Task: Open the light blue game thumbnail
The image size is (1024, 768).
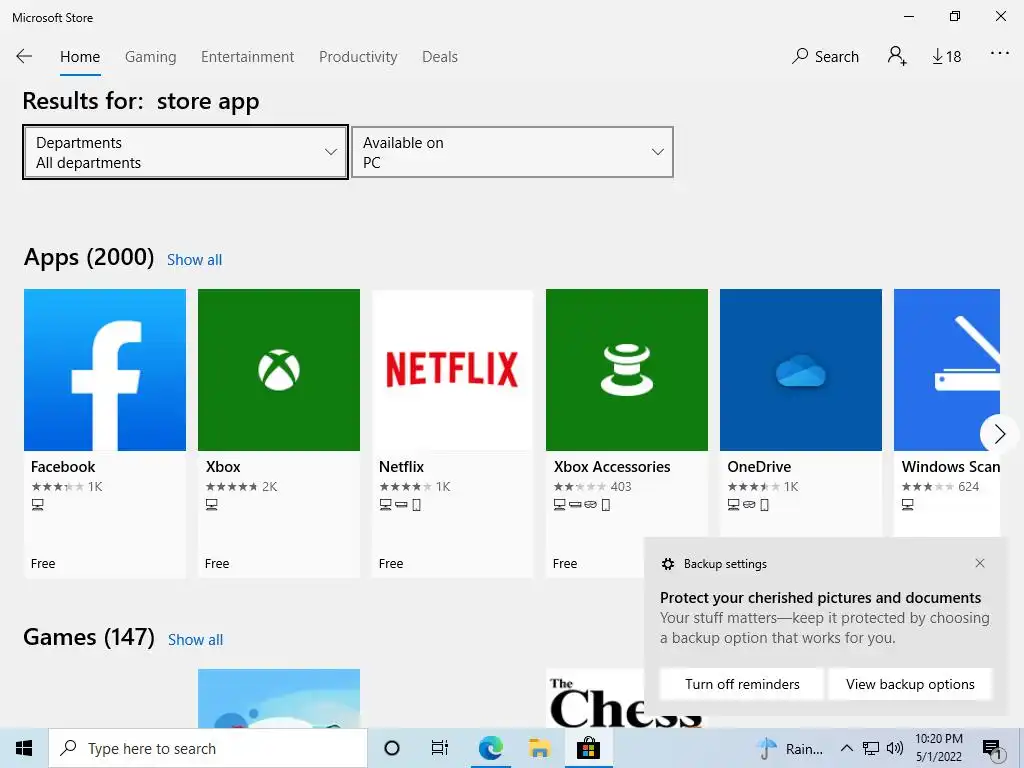Action: tap(279, 699)
